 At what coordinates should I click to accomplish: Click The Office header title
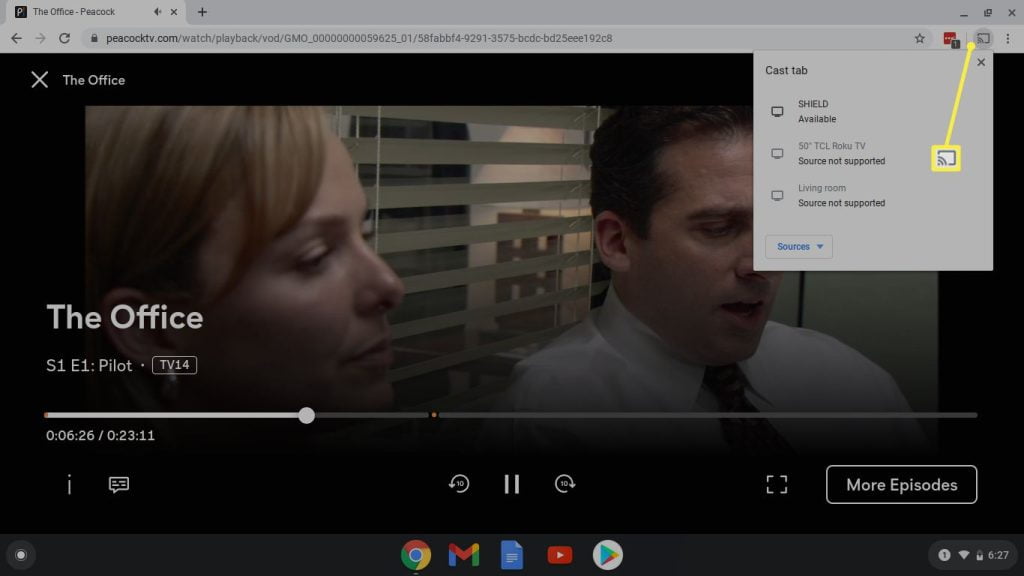pos(93,80)
